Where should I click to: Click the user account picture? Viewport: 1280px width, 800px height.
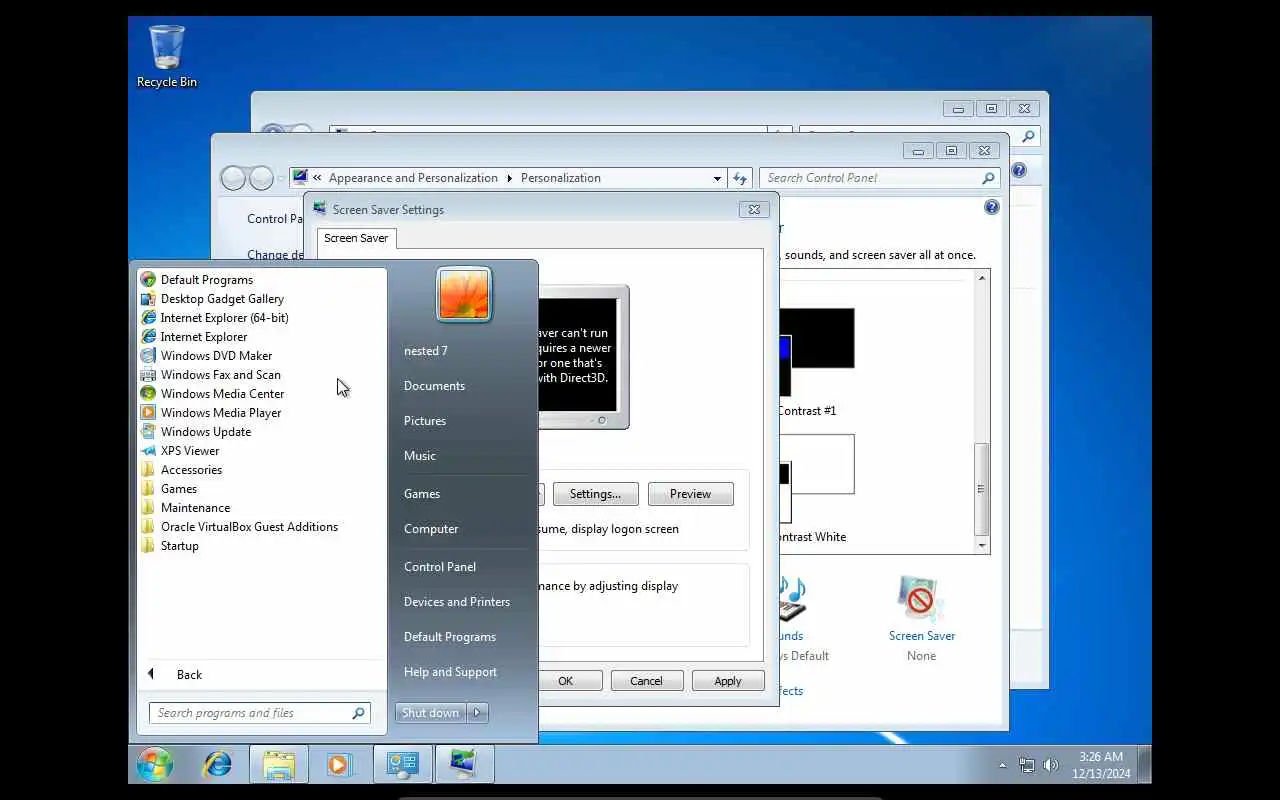pyautogui.click(x=464, y=294)
